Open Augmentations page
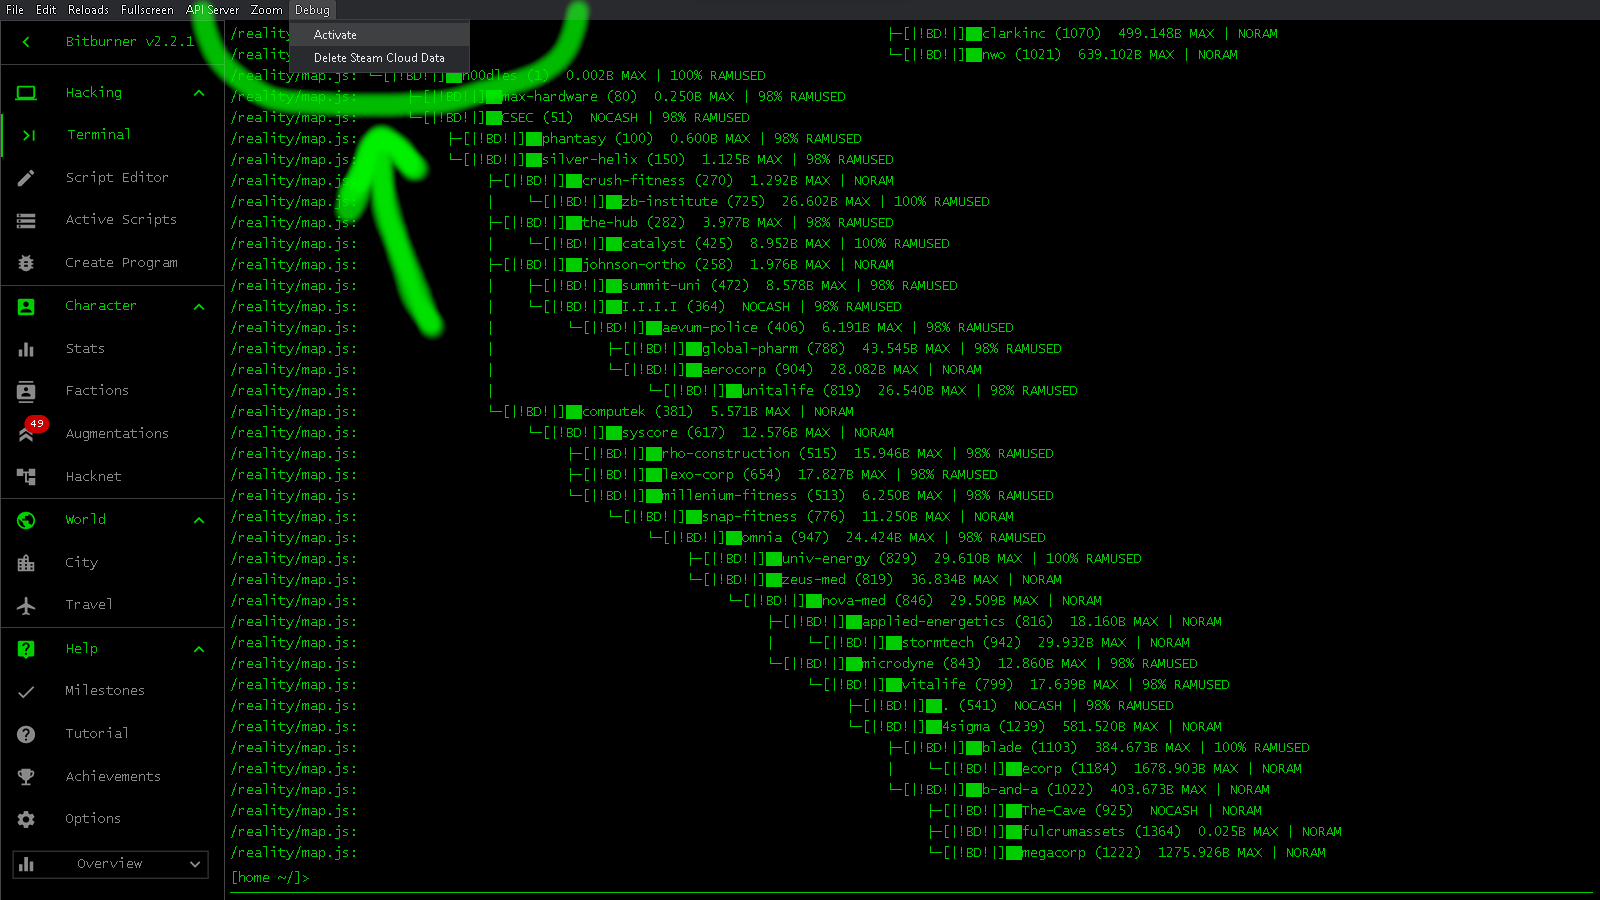Image resolution: width=1600 pixels, height=900 pixels. [117, 434]
